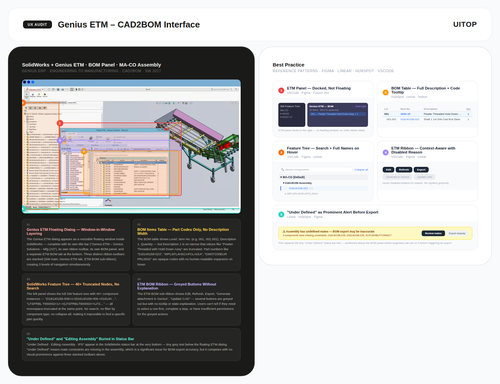The width and height of the screenshot is (500, 384).
Task: Select the 001.001 row in BOM table mockup
Action: coord(427,119)
